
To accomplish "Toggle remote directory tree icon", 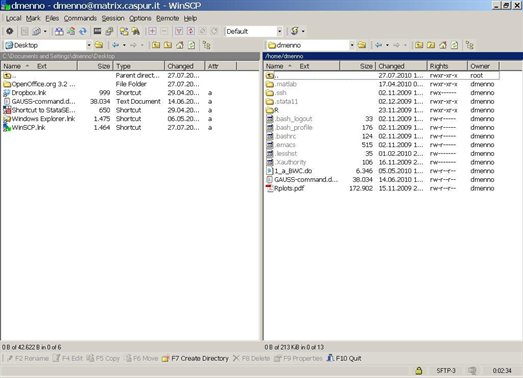I will 470,45.
